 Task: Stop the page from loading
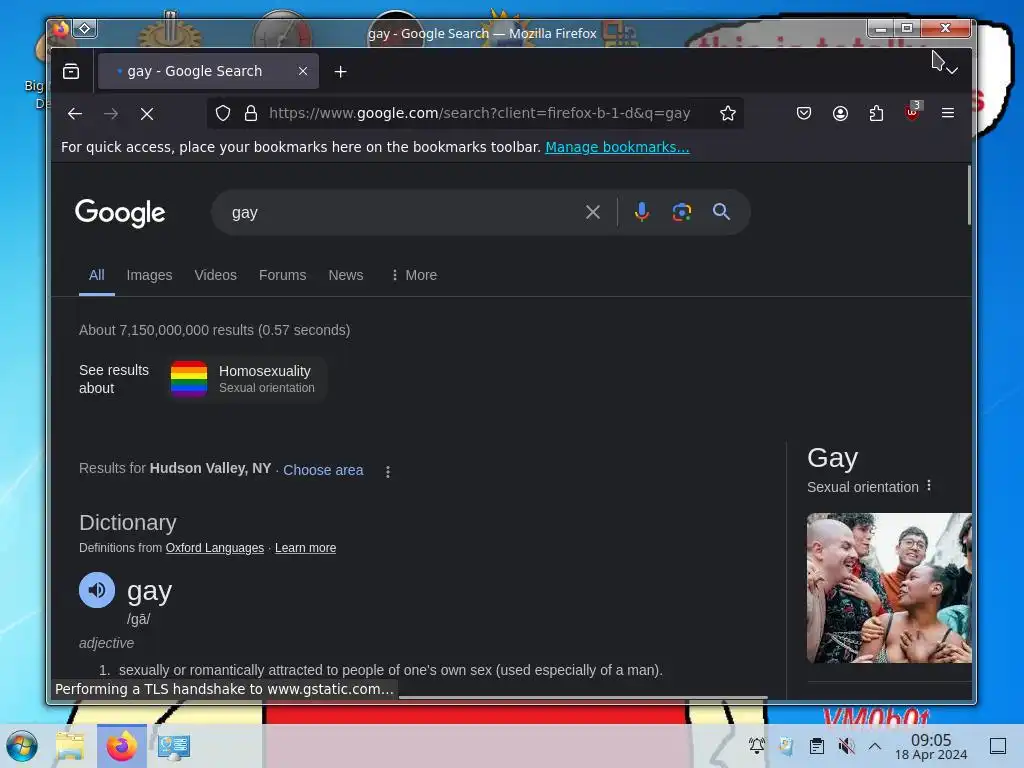pyautogui.click(x=147, y=114)
